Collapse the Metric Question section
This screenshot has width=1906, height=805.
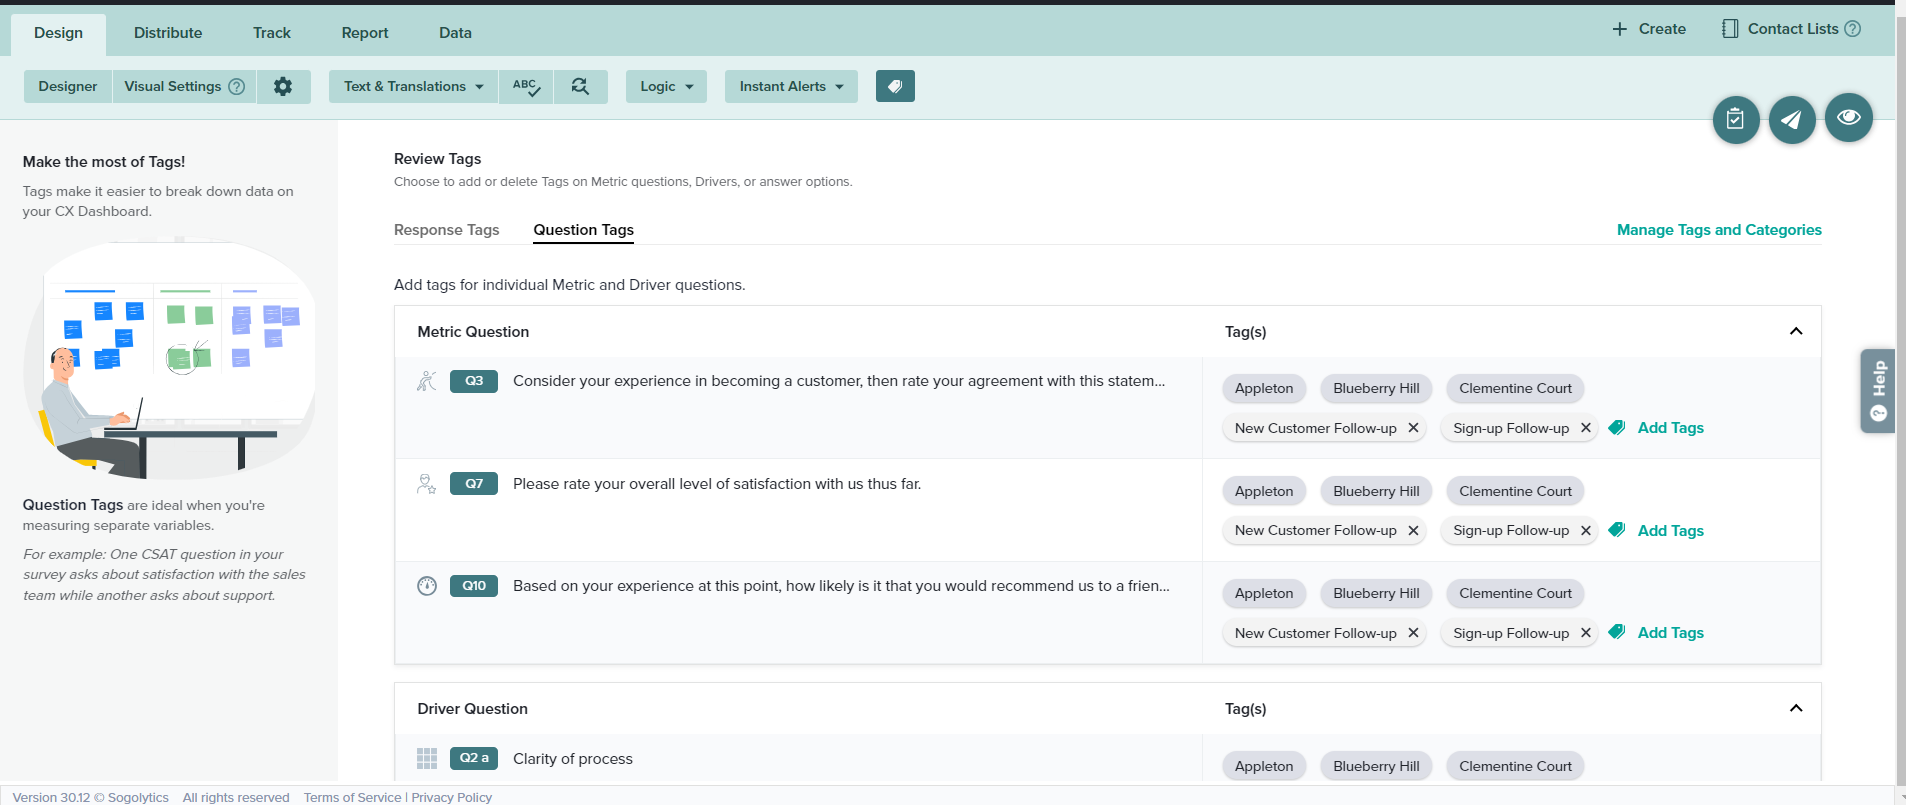click(x=1795, y=332)
